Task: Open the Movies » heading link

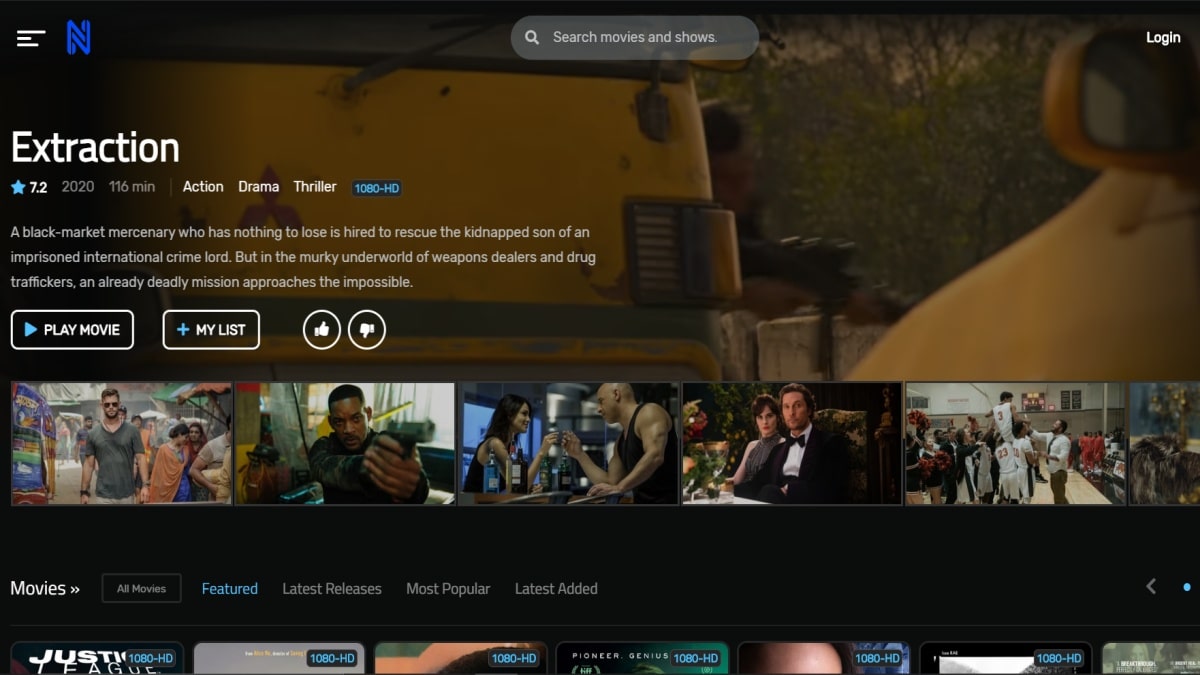Action: pyautogui.click(x=45, y=588)
